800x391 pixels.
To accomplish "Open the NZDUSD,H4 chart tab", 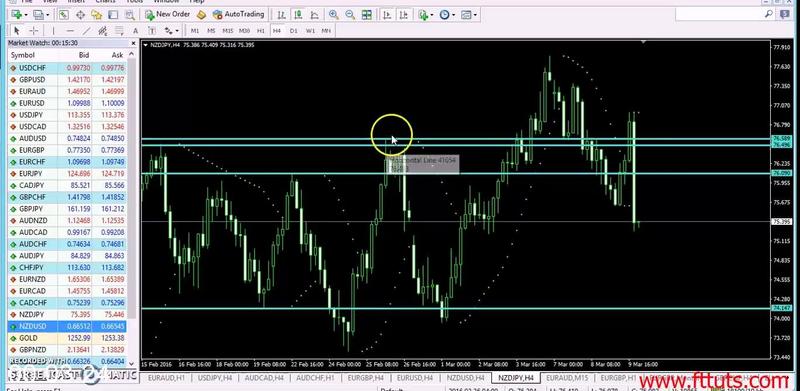I will pos(465,378).
